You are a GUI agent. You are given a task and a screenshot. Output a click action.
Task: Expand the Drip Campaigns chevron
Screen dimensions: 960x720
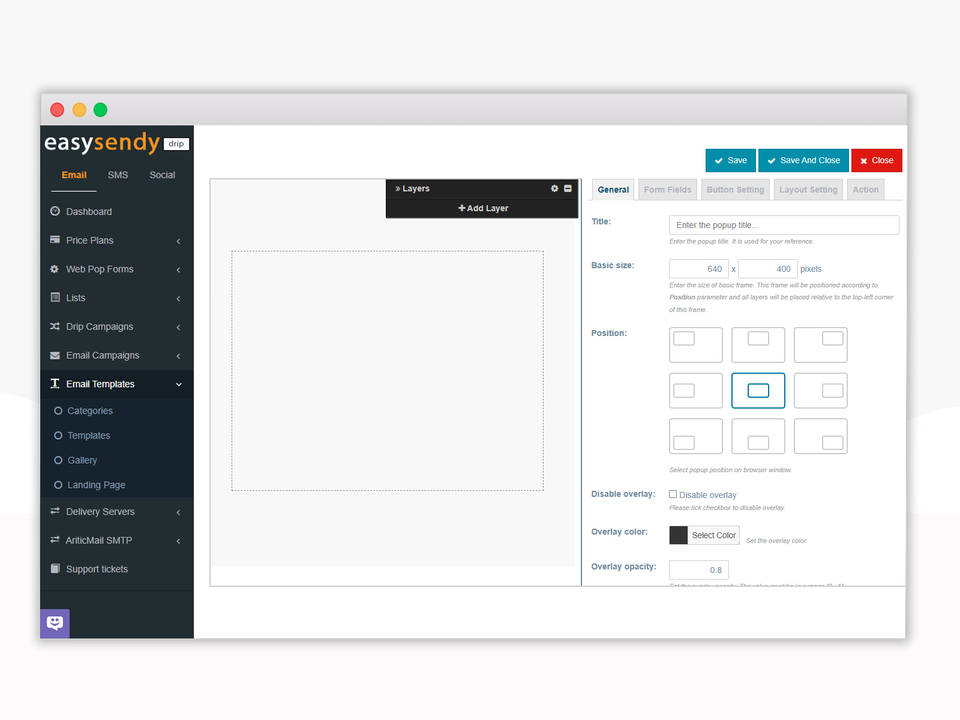click(179, 328)
